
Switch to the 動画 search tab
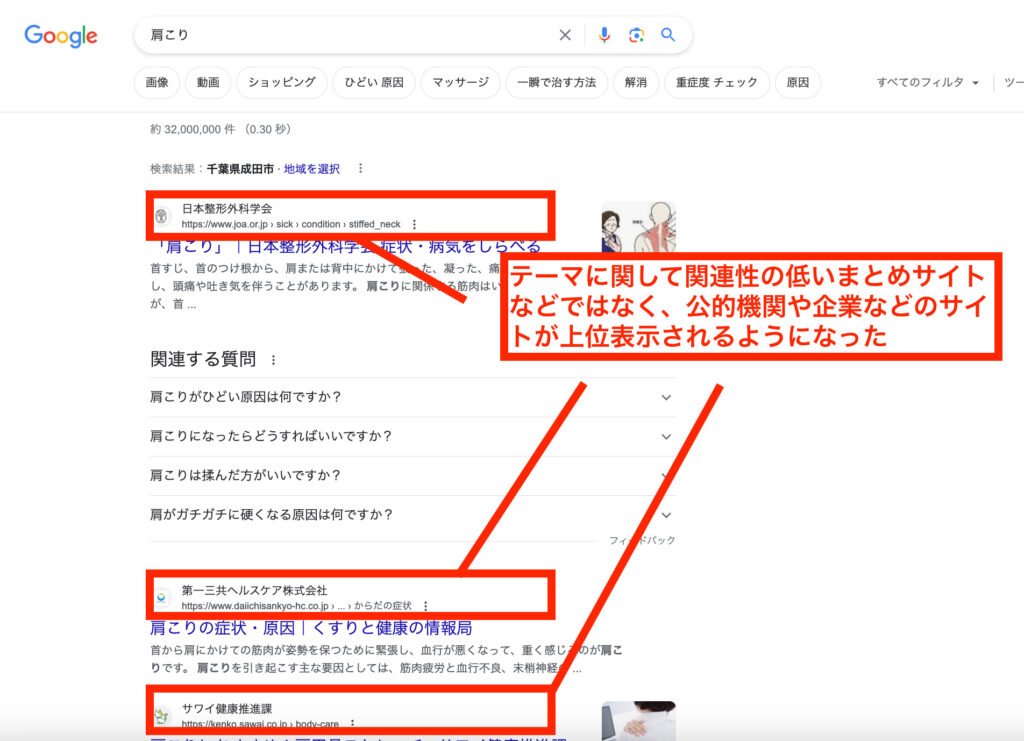207,83
